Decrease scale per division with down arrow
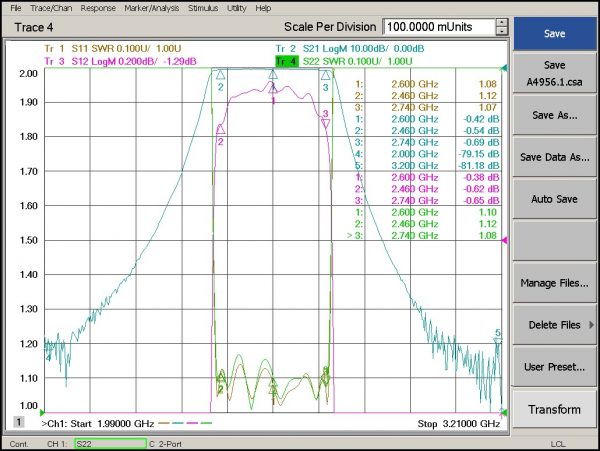Image resolution: width=600 pixels, height=451 pixels. [500, 32]
